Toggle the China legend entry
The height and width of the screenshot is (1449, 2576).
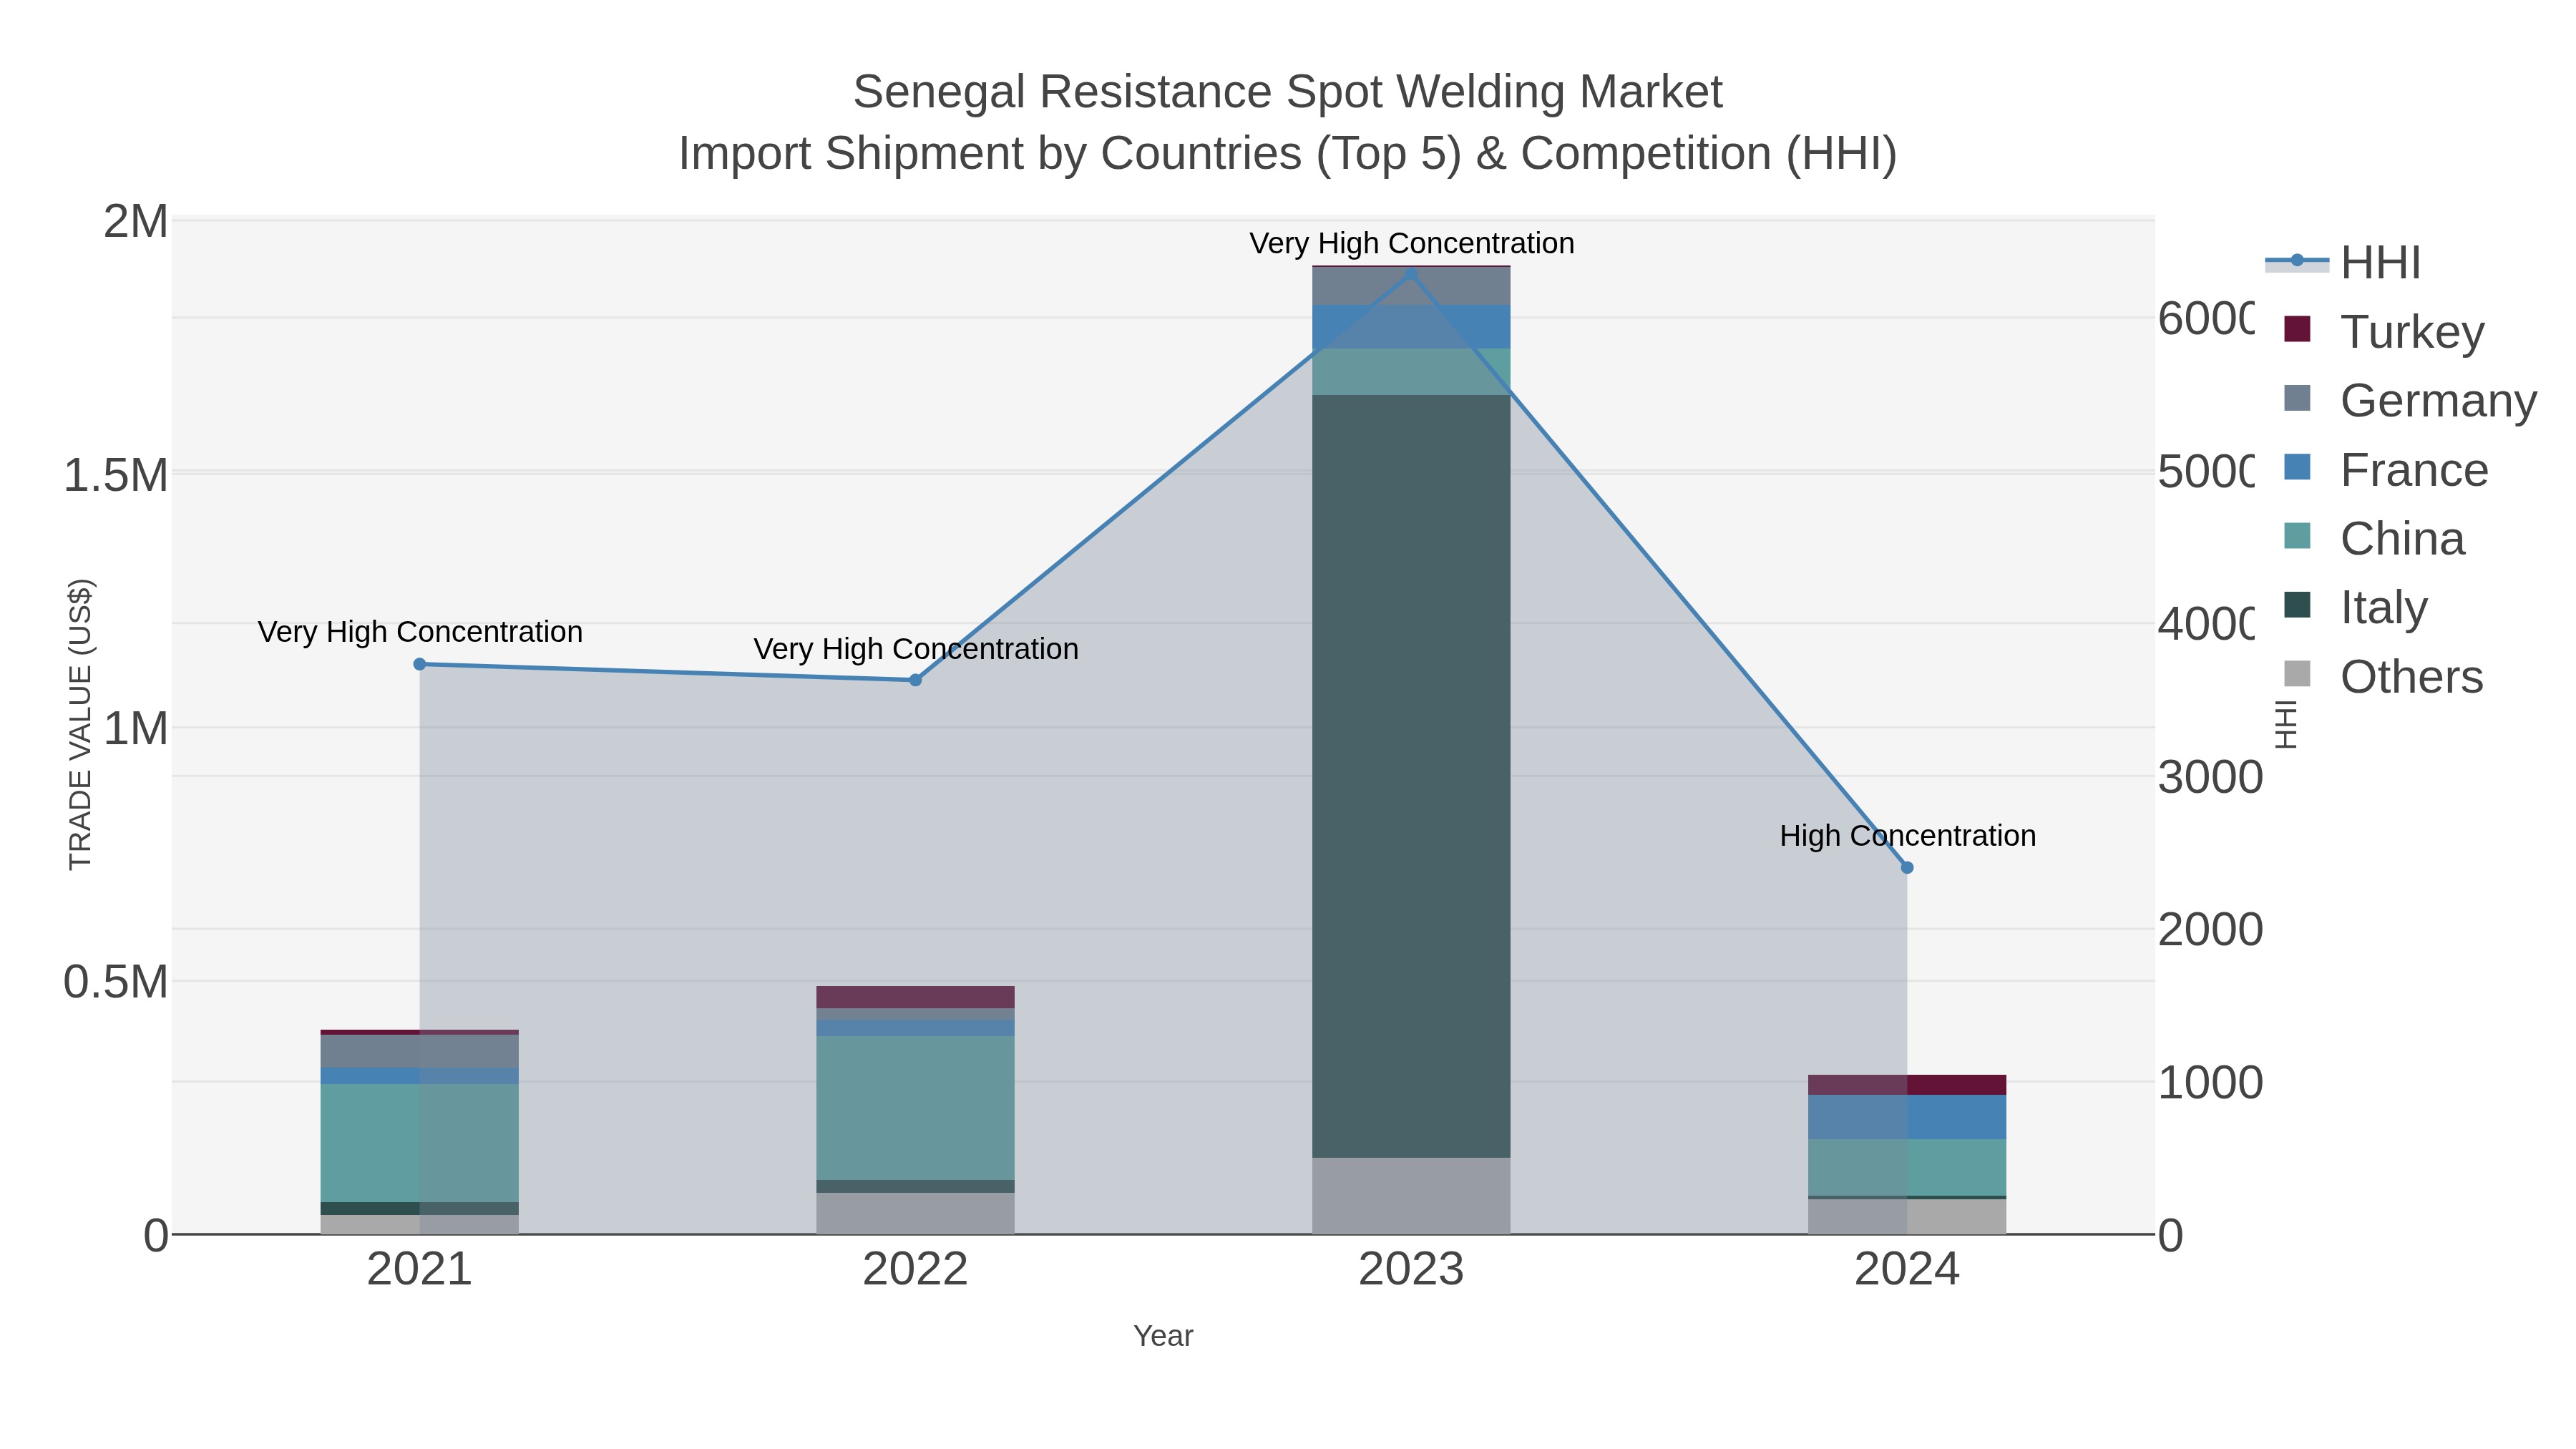2374,538
